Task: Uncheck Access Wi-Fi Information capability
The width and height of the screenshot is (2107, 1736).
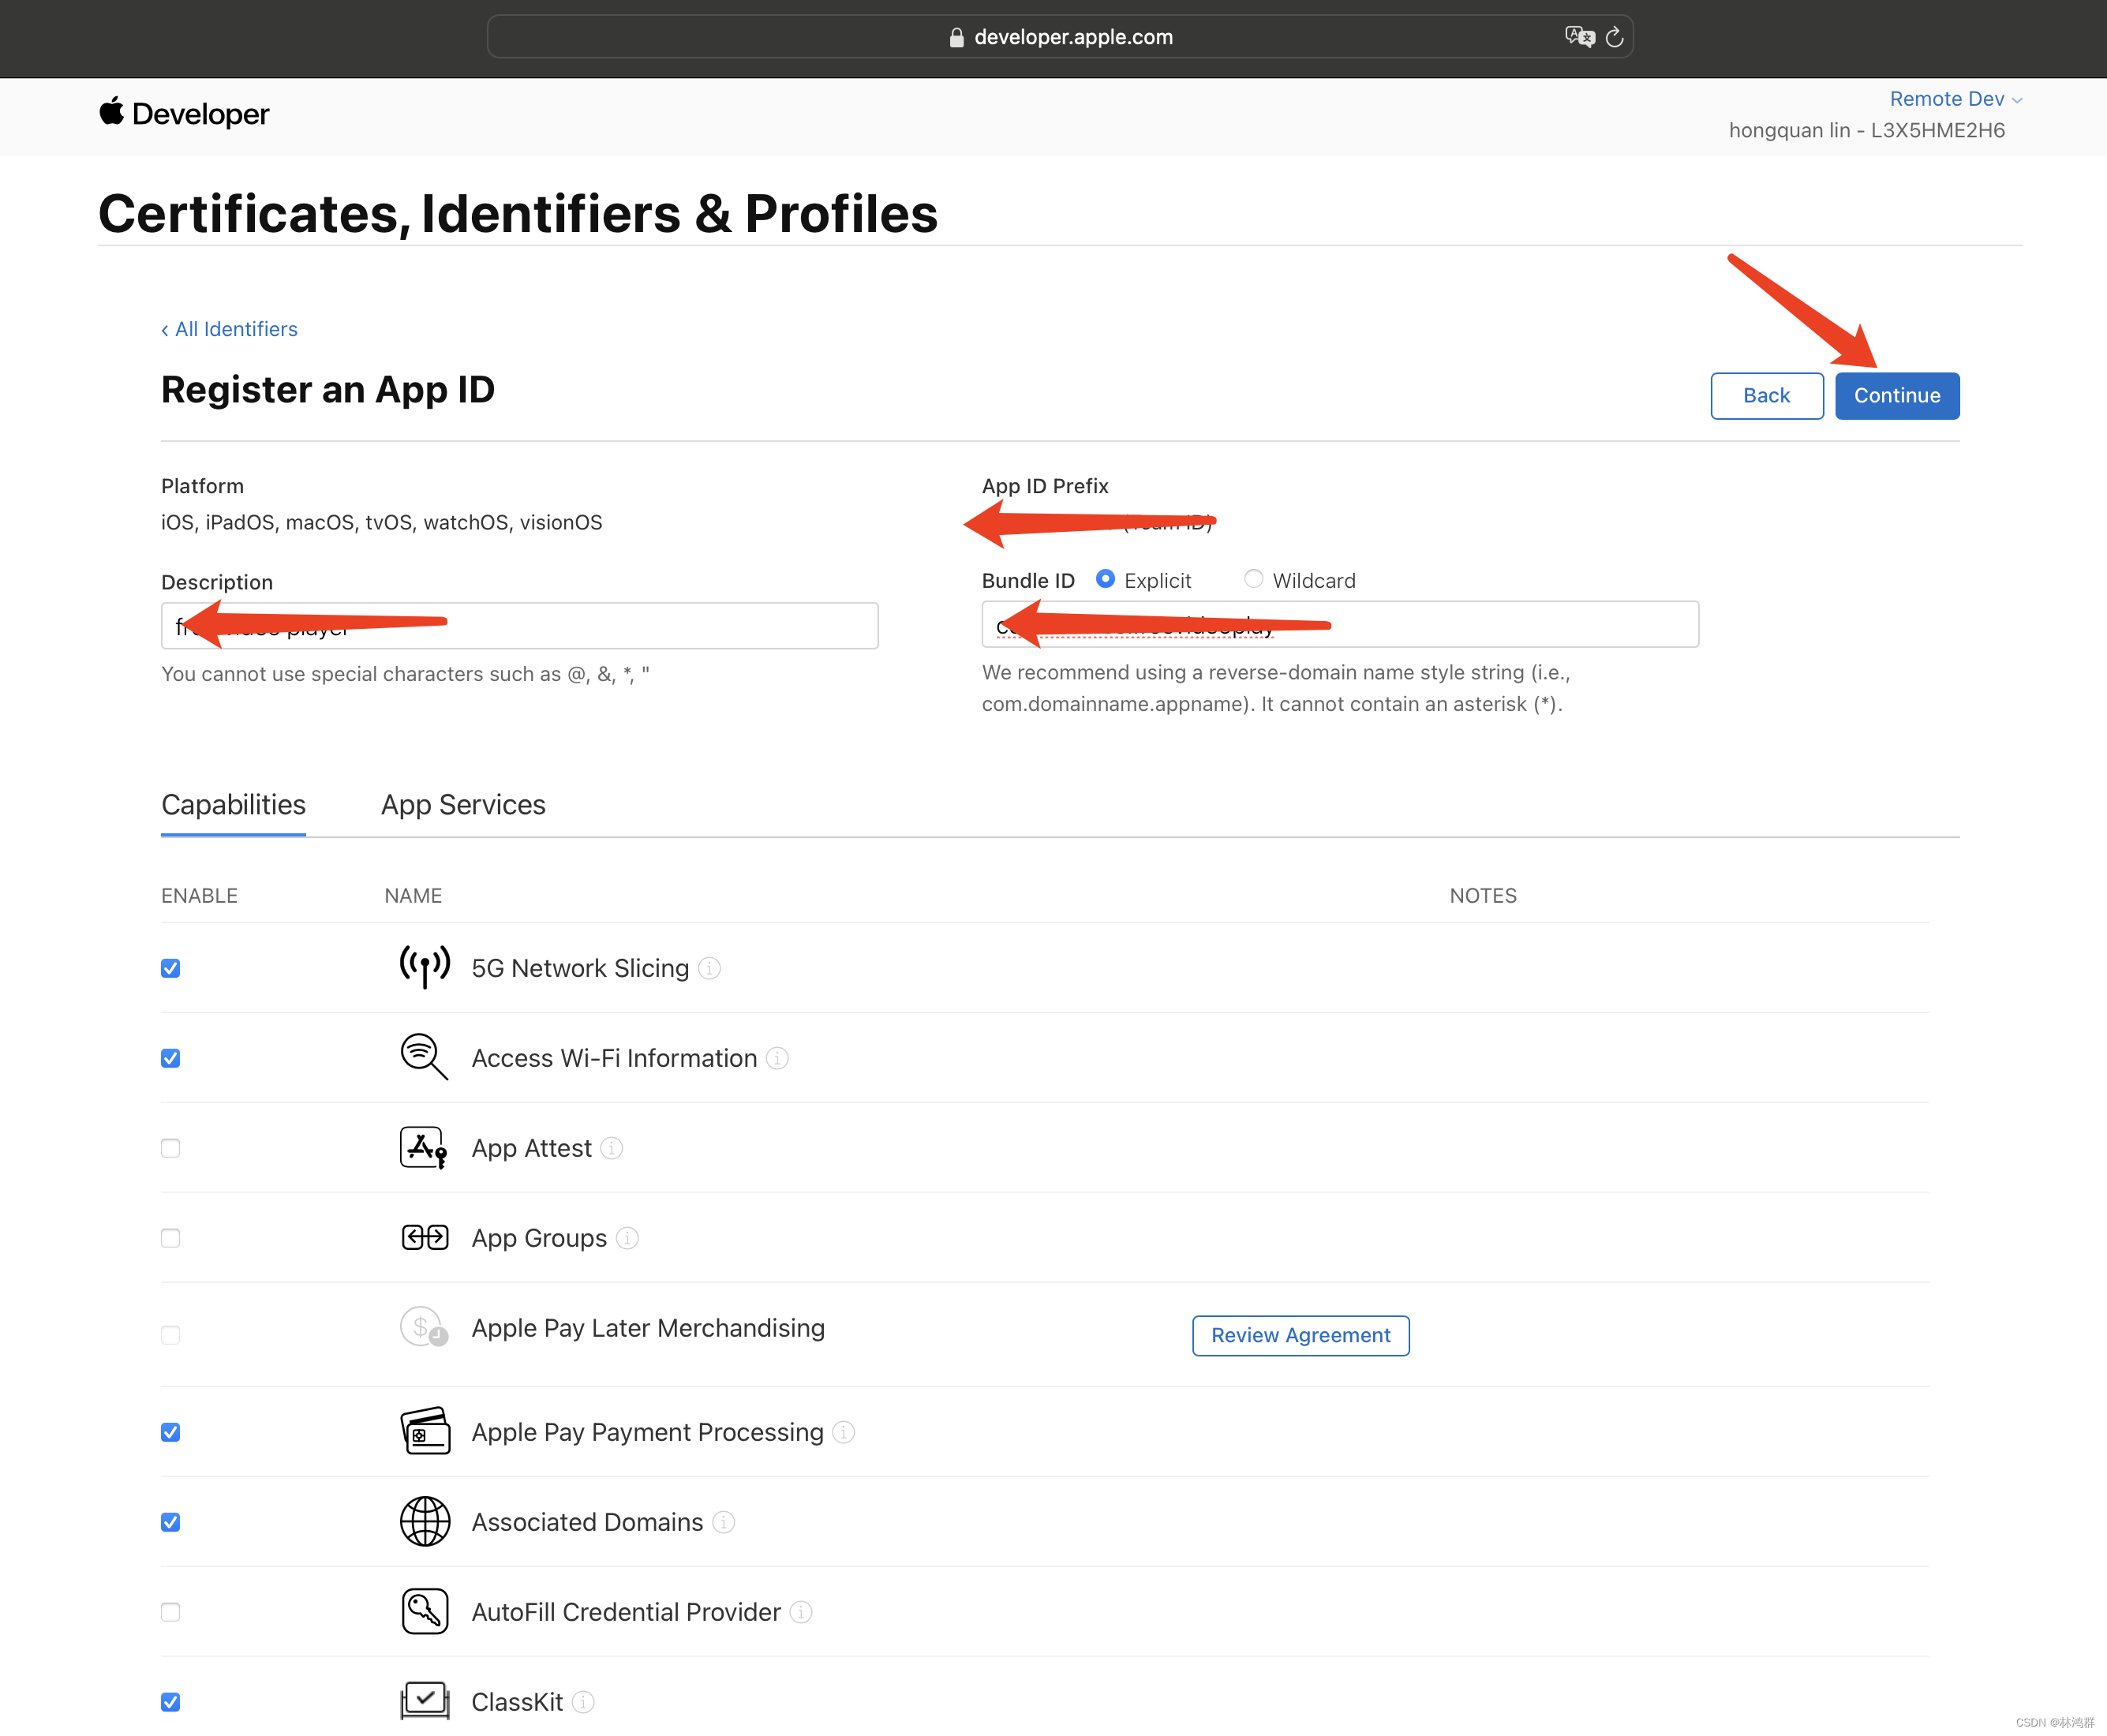Action: [171, 1058]
